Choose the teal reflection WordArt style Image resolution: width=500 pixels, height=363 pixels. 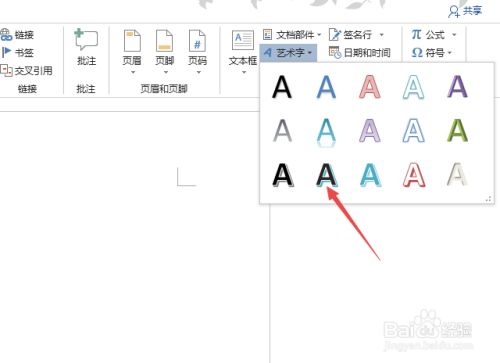[326, 132]
